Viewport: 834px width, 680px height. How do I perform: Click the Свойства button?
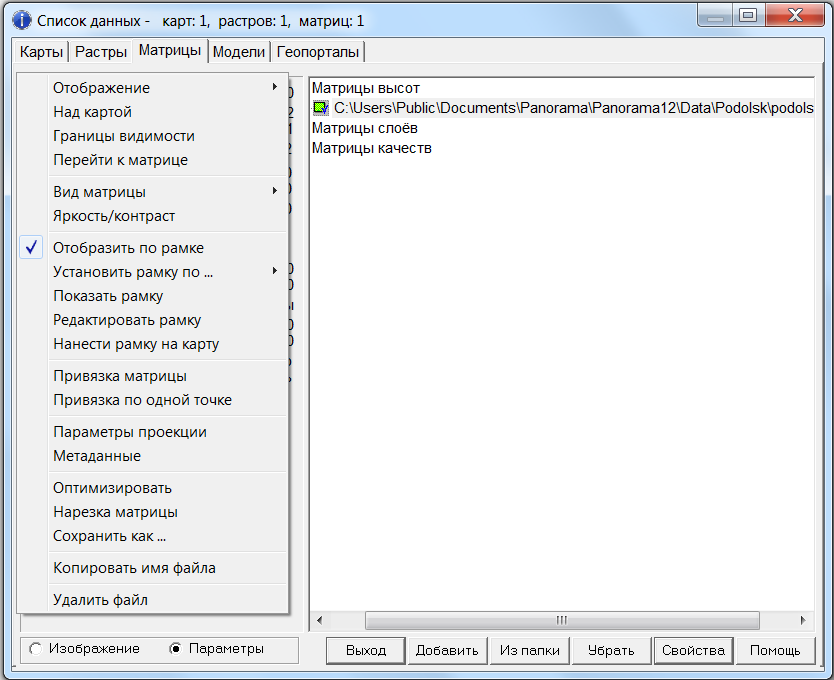coord(693,650)
